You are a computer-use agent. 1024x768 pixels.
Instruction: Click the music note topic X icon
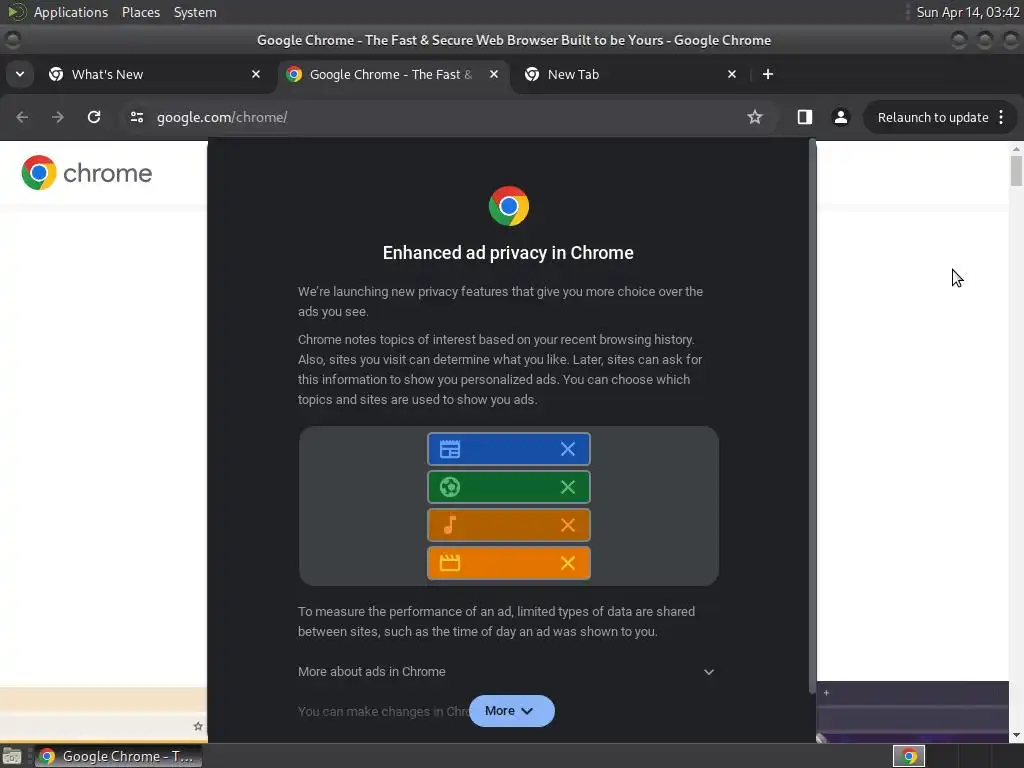click(x=568, y=525)
